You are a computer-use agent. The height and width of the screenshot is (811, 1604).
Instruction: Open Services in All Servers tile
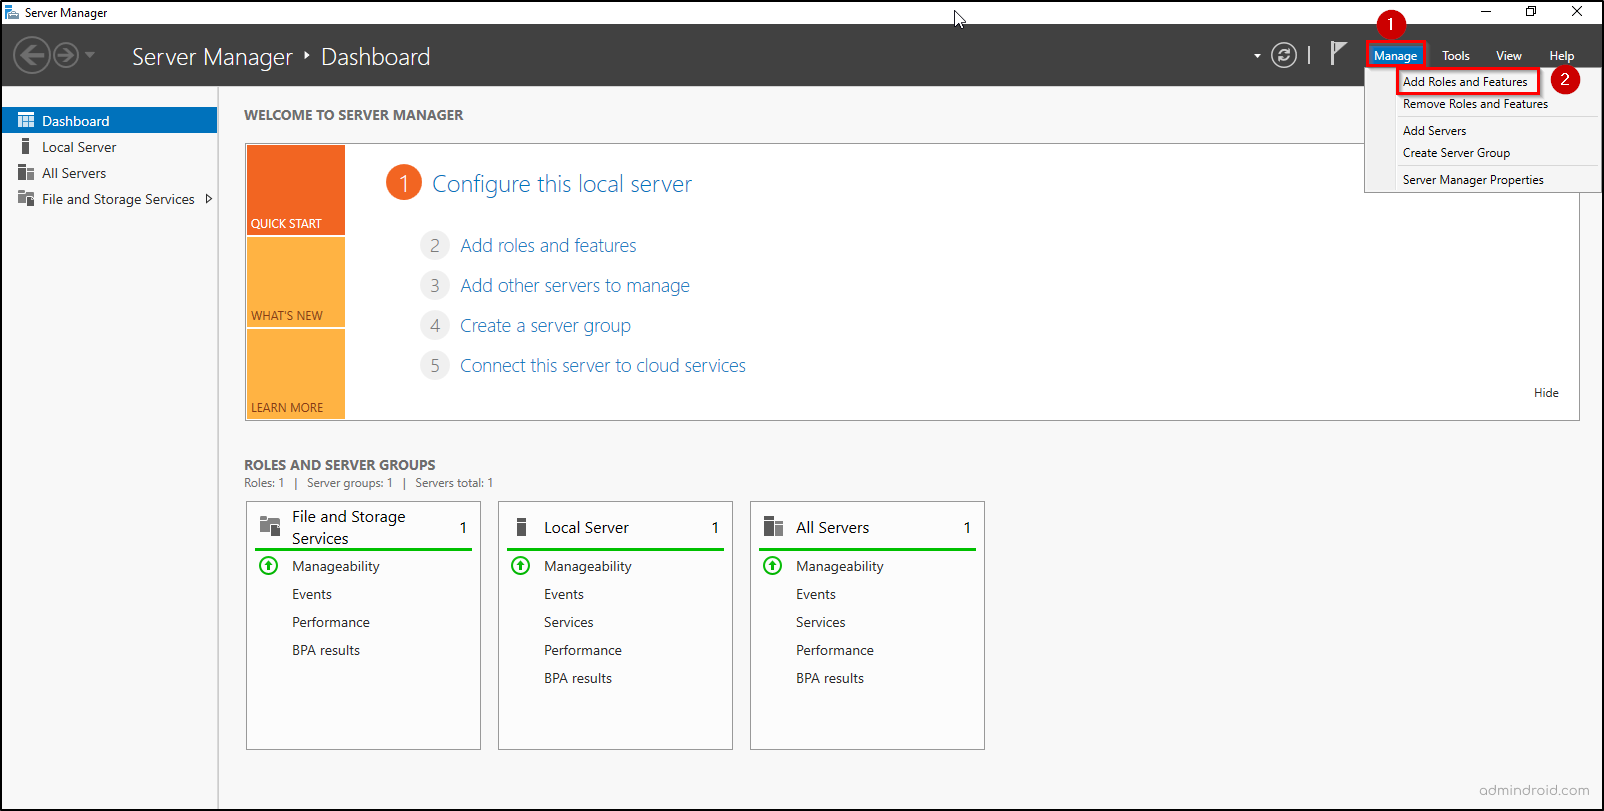821,622
